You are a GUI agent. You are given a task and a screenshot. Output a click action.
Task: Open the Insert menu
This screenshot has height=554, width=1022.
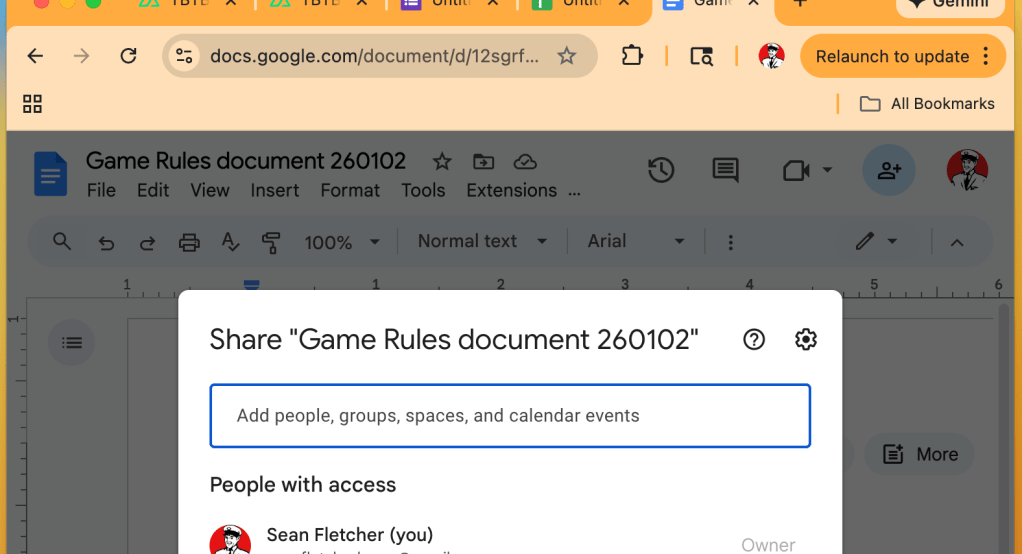tap(275, 190)
